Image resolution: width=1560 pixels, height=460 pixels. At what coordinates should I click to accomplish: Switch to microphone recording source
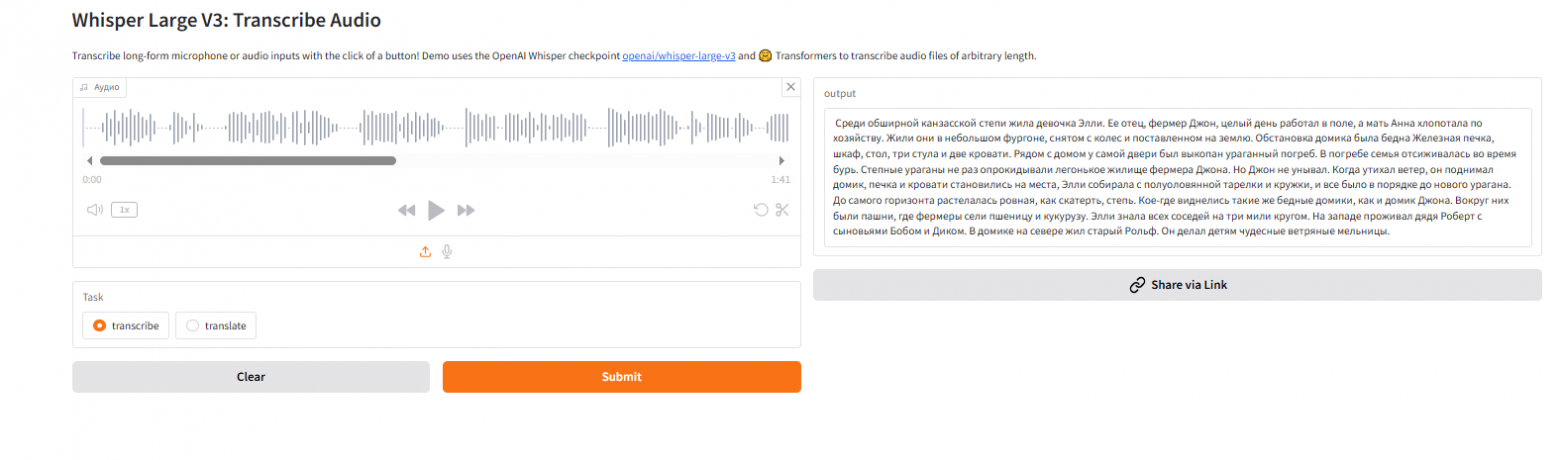pyautogui.click(x=447, y=252)
